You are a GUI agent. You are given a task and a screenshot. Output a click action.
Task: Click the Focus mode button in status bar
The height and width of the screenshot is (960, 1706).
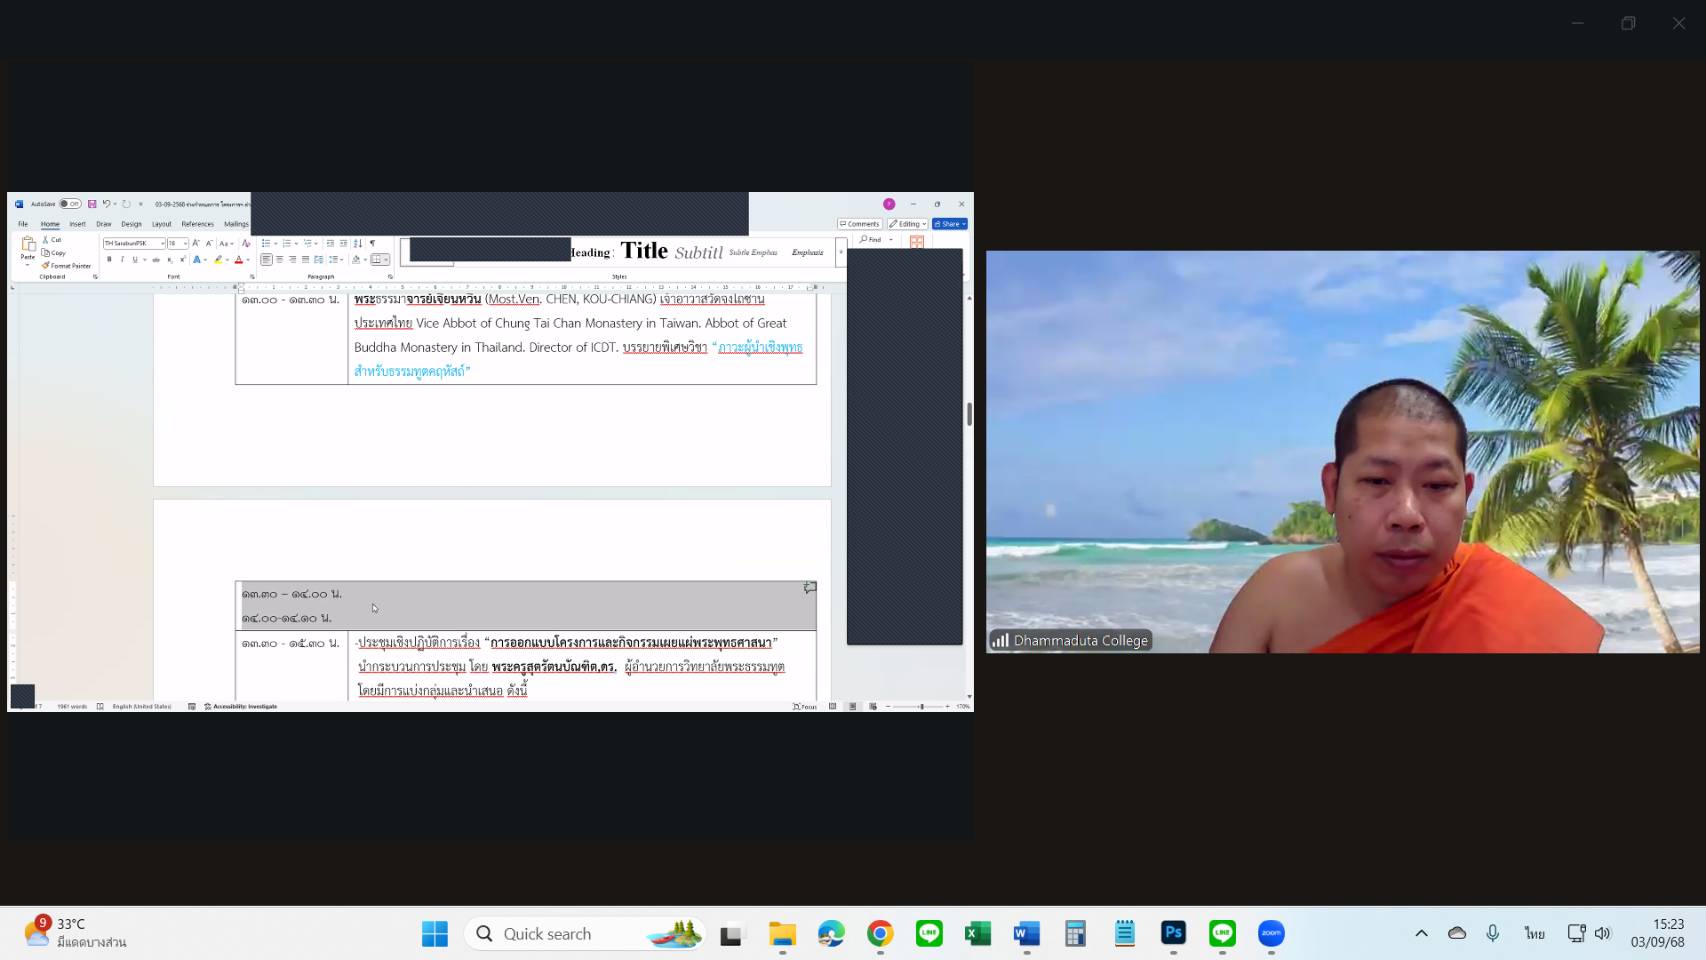pyautogui.click(x=805, y=706)
